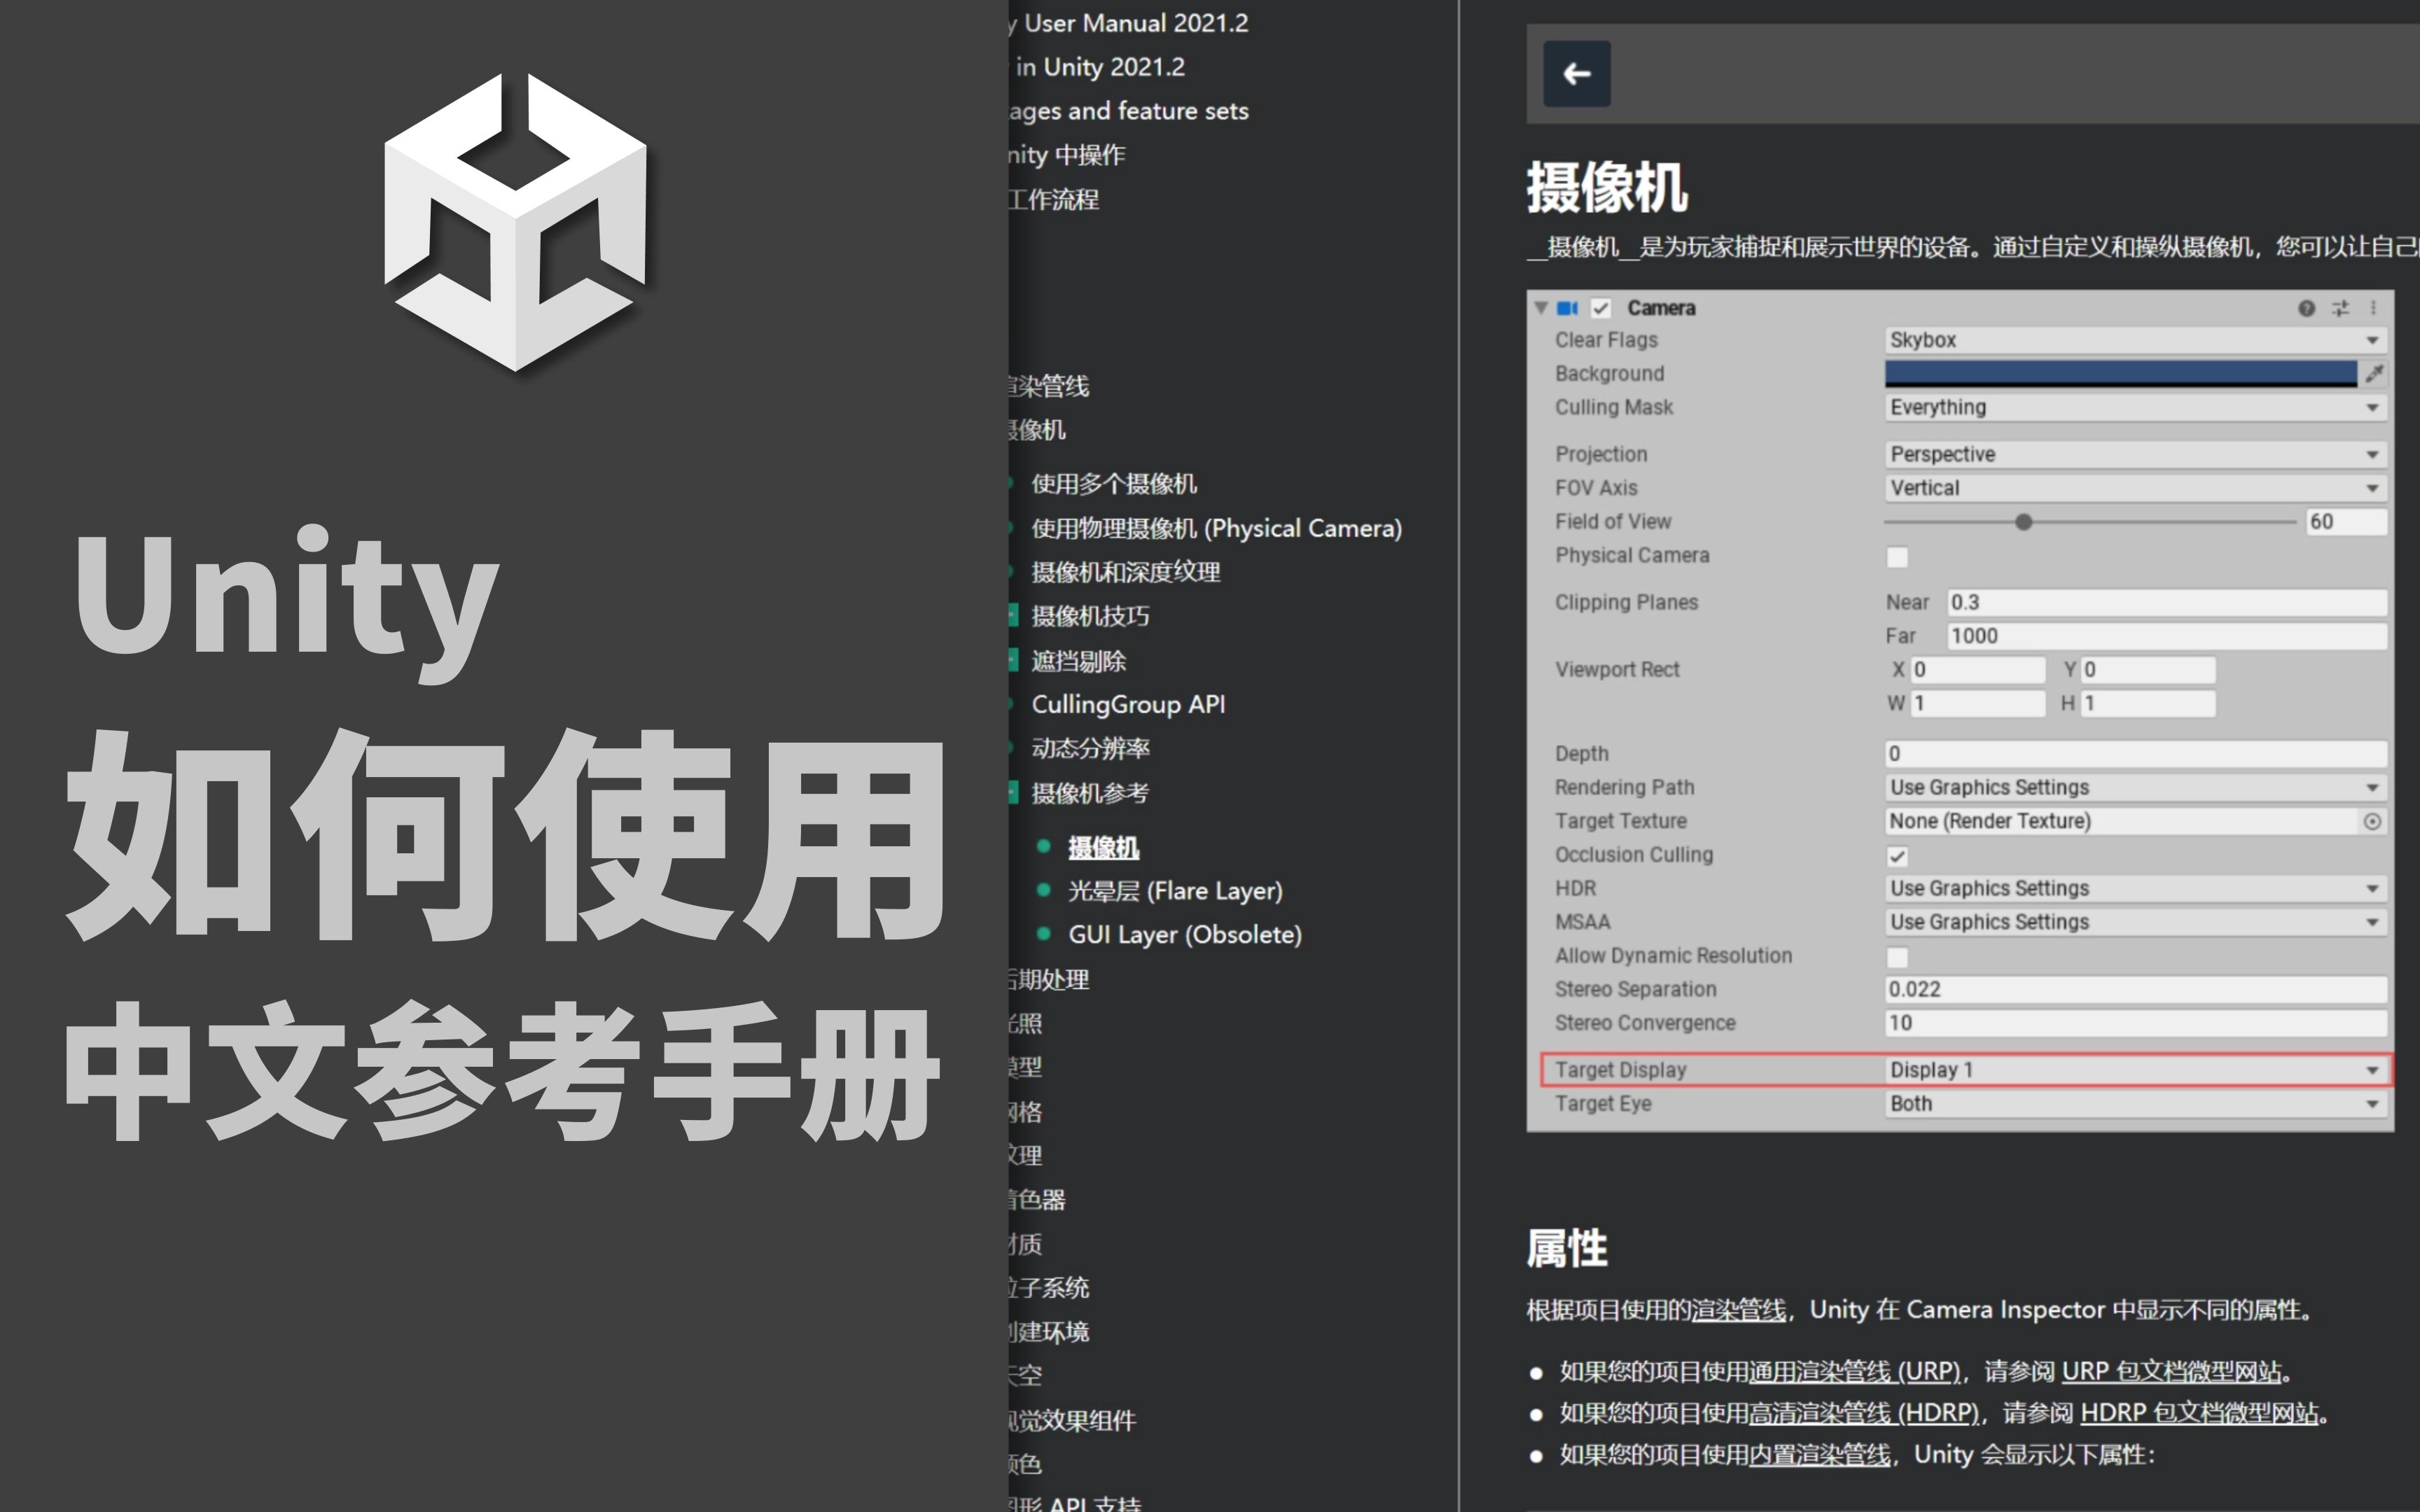The image size is (2420, 1512).
Task: Click the Viewport Rect H field
Action: (2147, 704)
